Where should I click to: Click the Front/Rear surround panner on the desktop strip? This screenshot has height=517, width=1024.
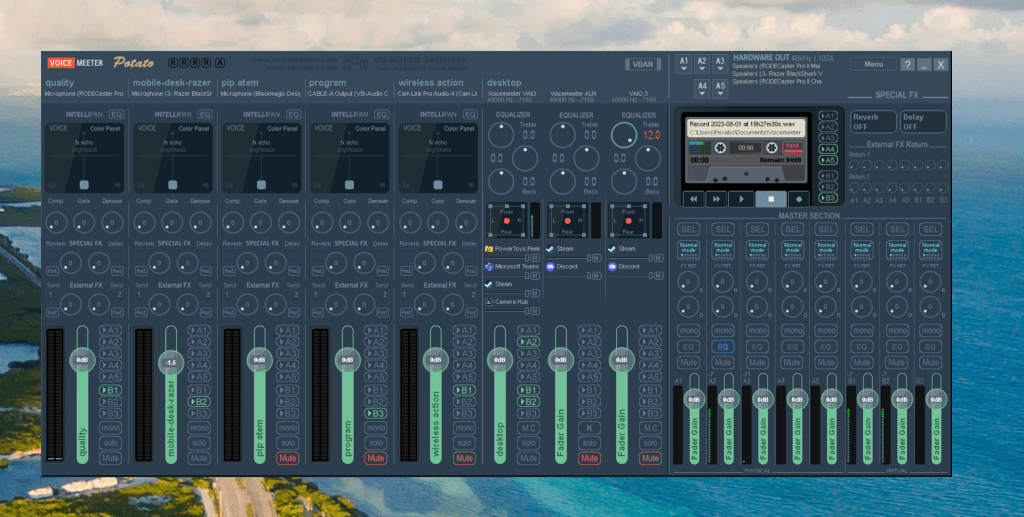pos(507,221)
